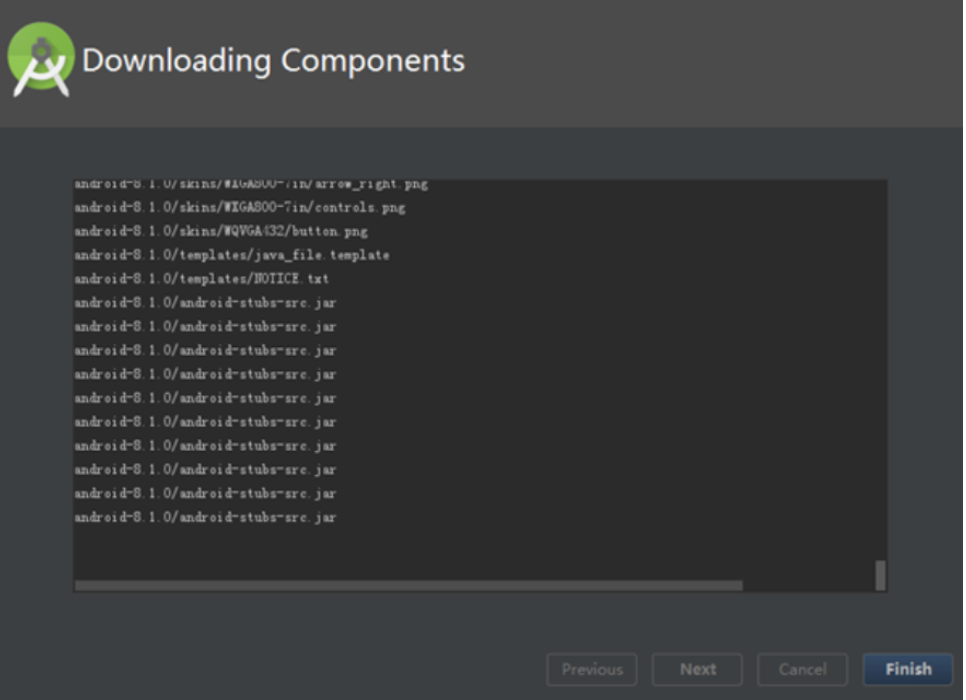Click inside the console log area

coord(450,380)
